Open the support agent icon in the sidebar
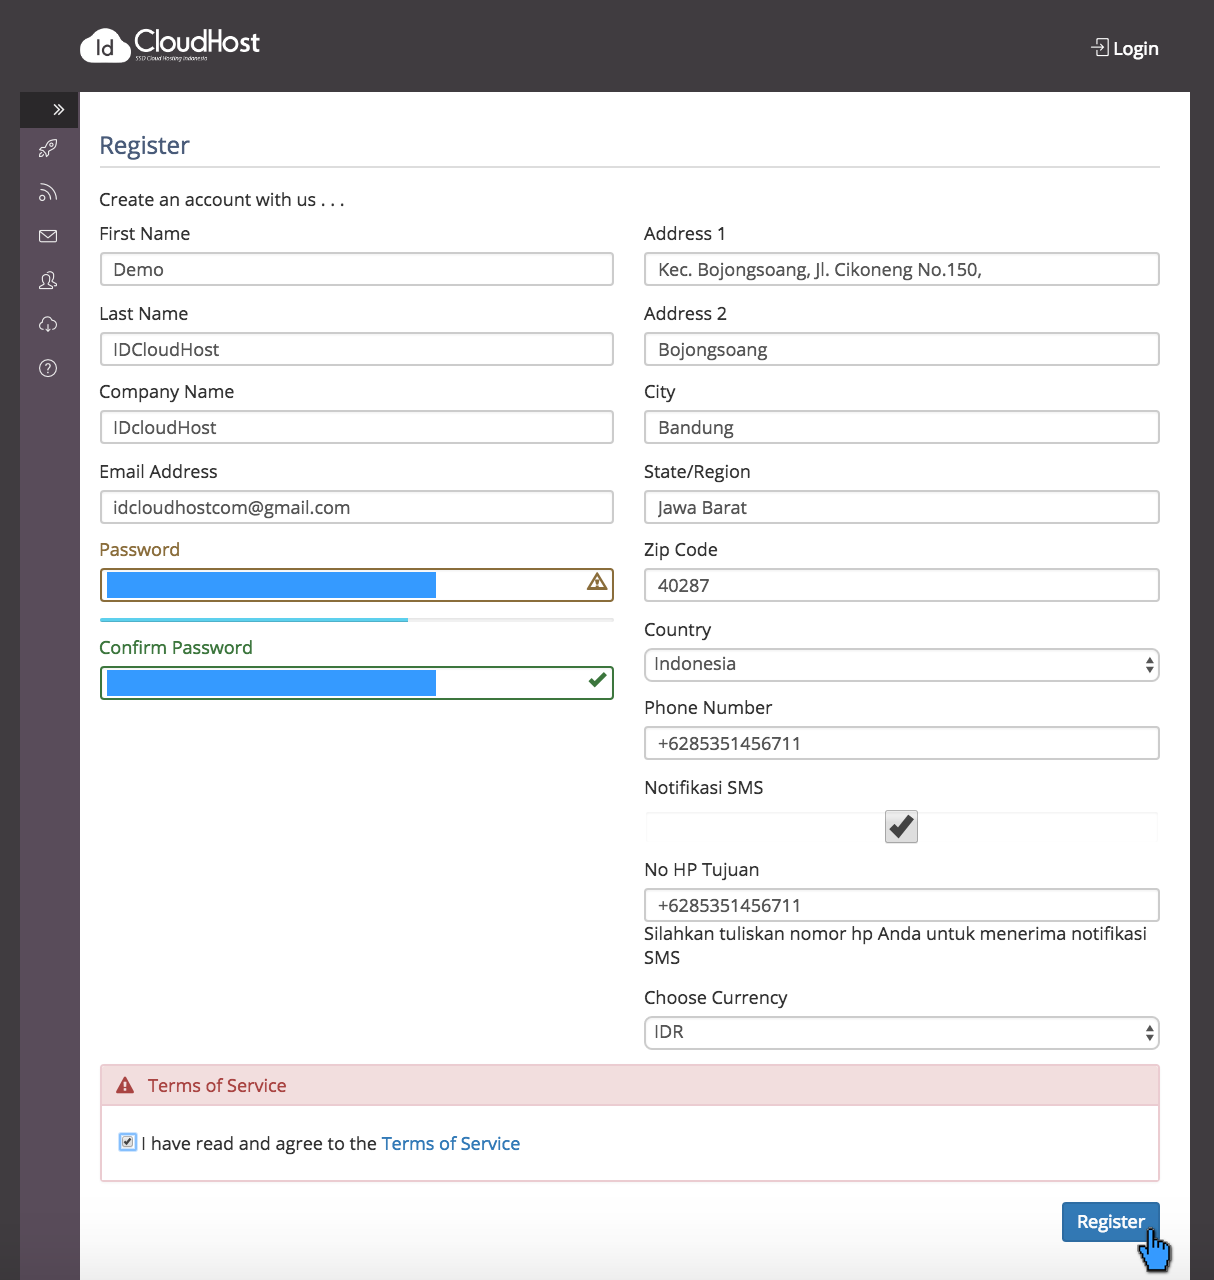The image size is (1214, 1280). point(47,281)
